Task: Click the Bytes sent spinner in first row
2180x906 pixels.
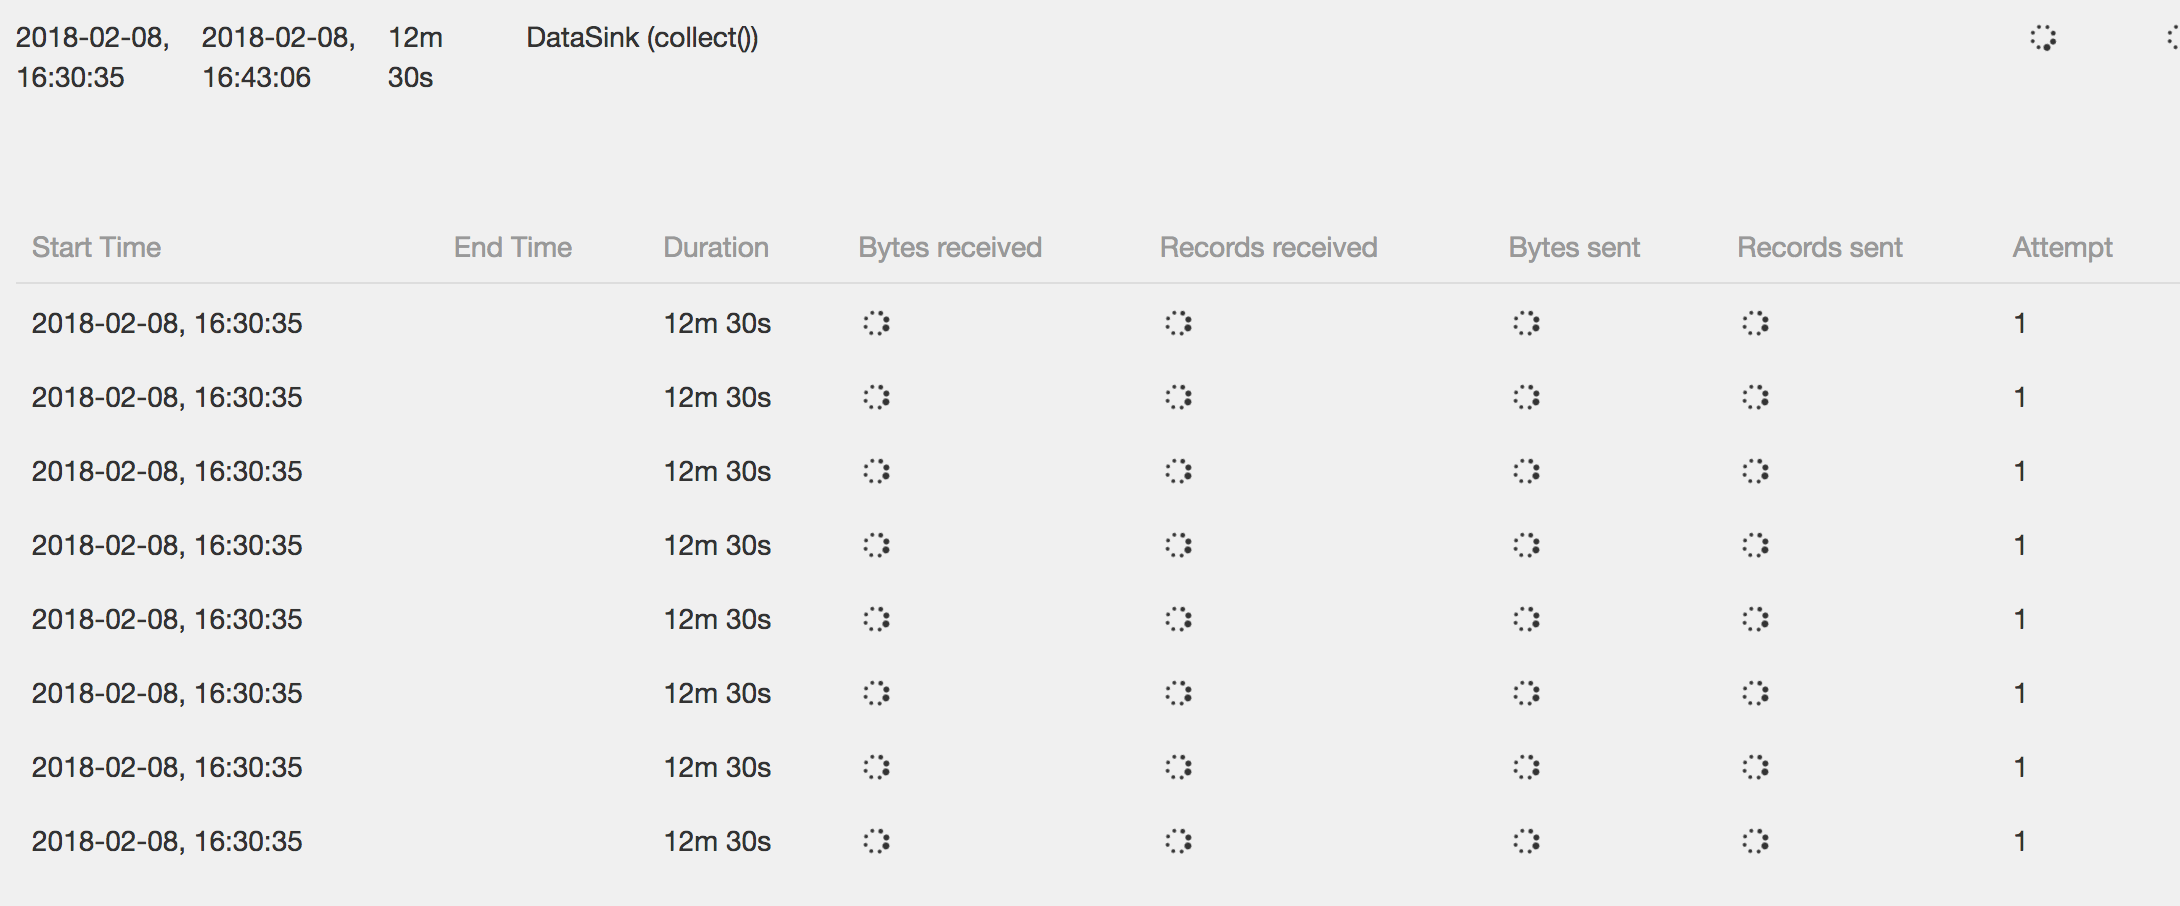Action: click(x=1527, y=323)
